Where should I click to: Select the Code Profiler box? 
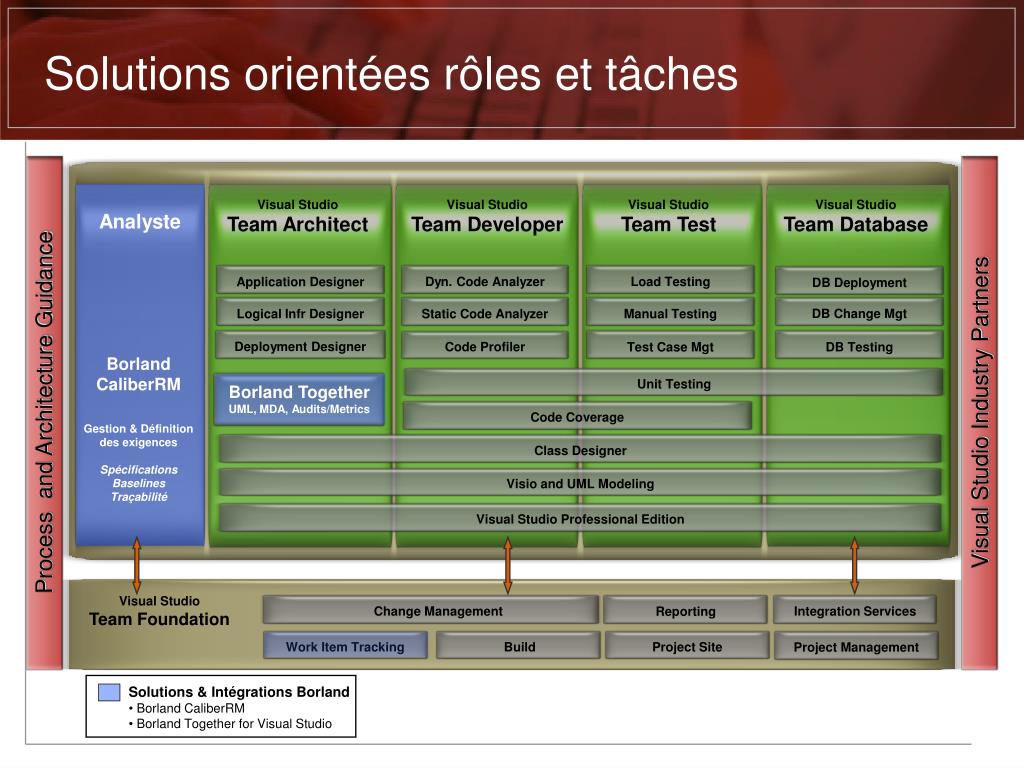pos(485,346)
